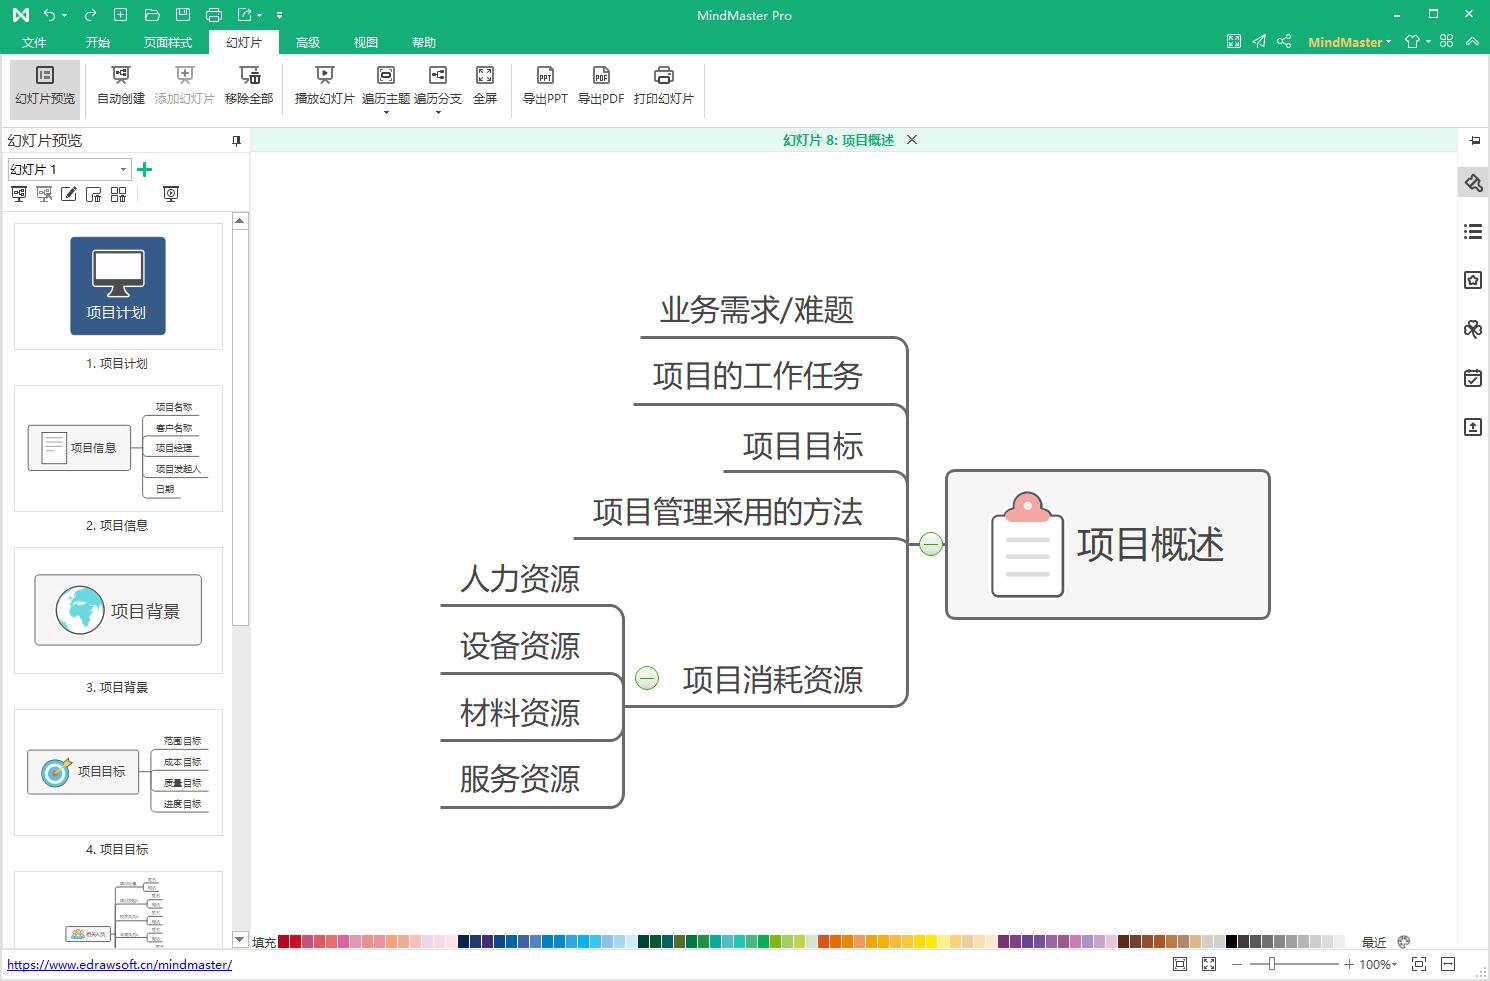Open the 幻灯片 1 dropdown list
The height and width of the screenshot is (981, 1490).
point(122,169)
